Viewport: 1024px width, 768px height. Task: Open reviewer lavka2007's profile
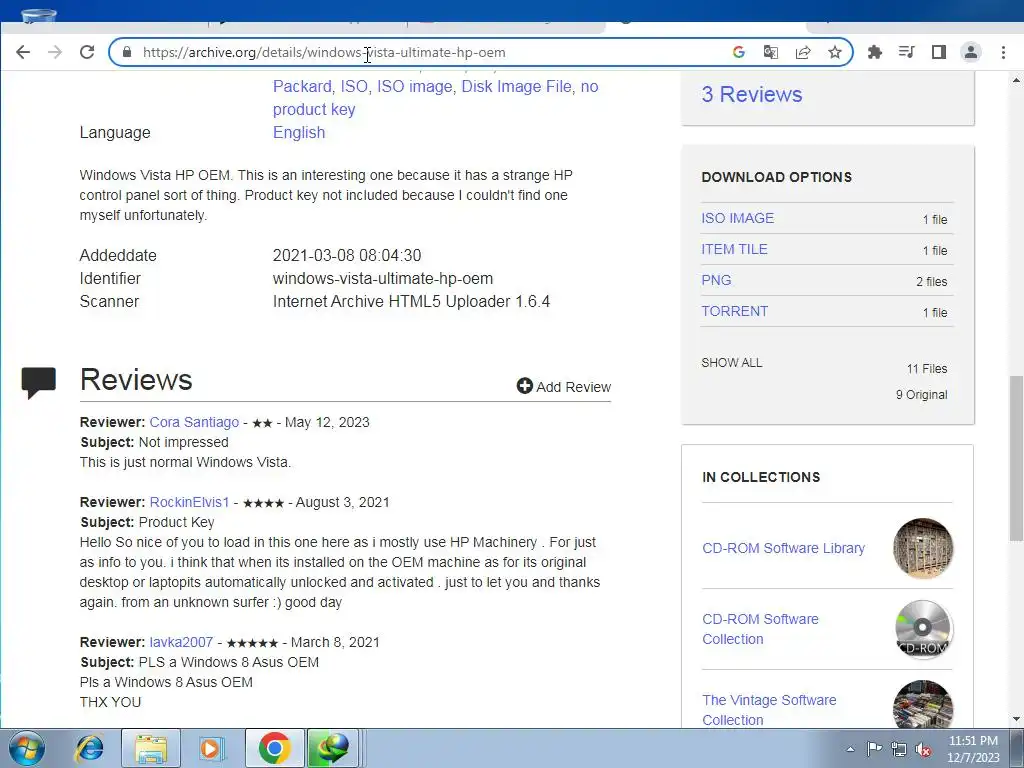pos(181,642)
